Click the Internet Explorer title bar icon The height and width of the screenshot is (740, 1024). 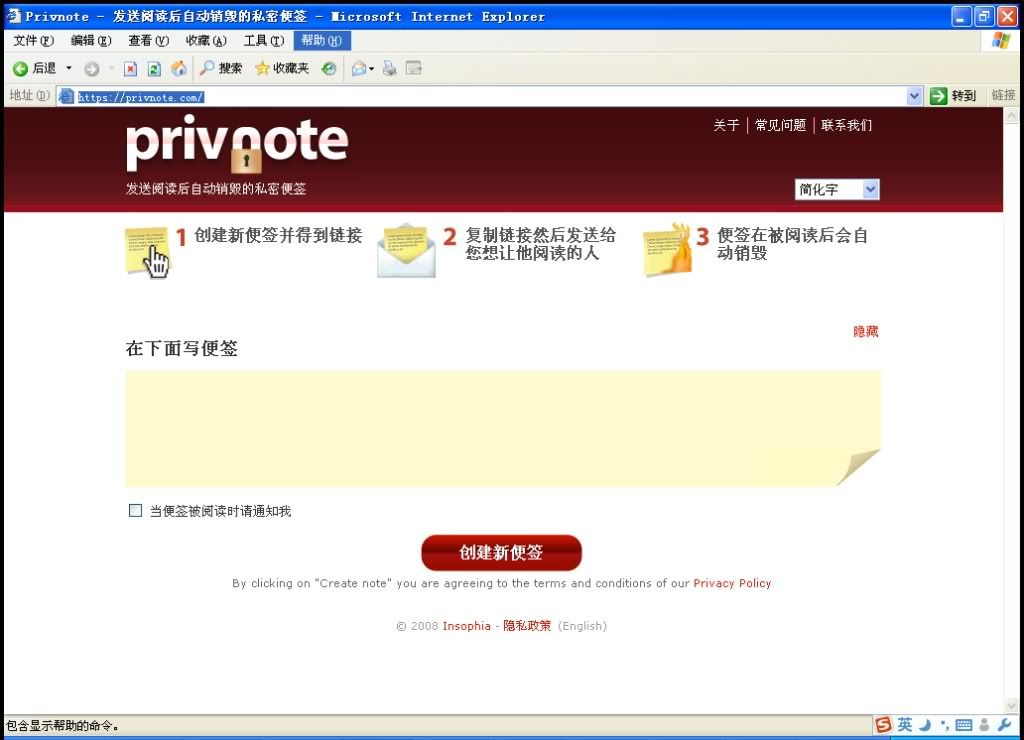(14, 16)
